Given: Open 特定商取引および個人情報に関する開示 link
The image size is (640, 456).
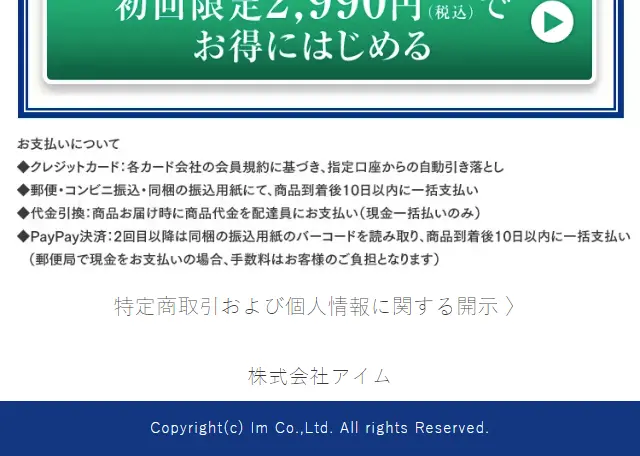Looking at the screenshot, I should (314, 306).
